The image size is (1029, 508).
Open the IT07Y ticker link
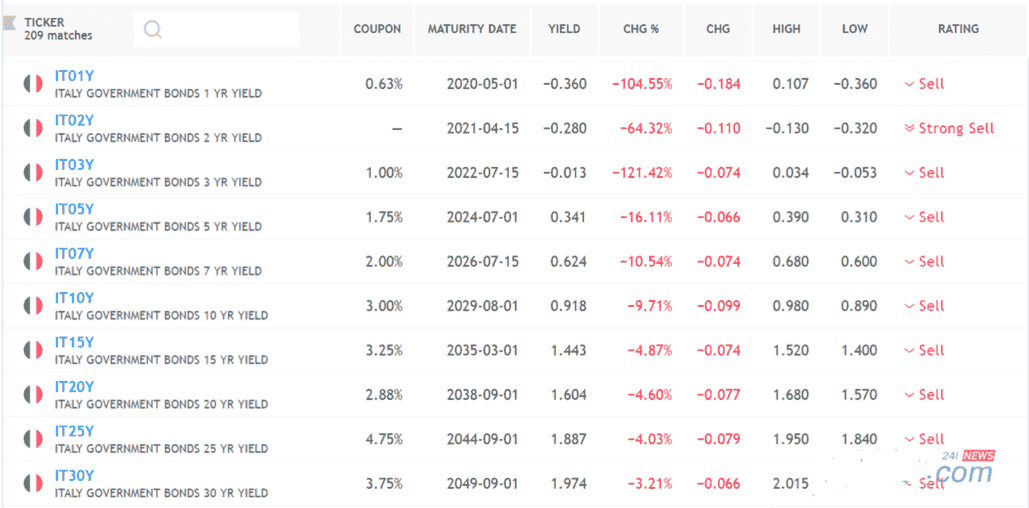coord(74,254)
